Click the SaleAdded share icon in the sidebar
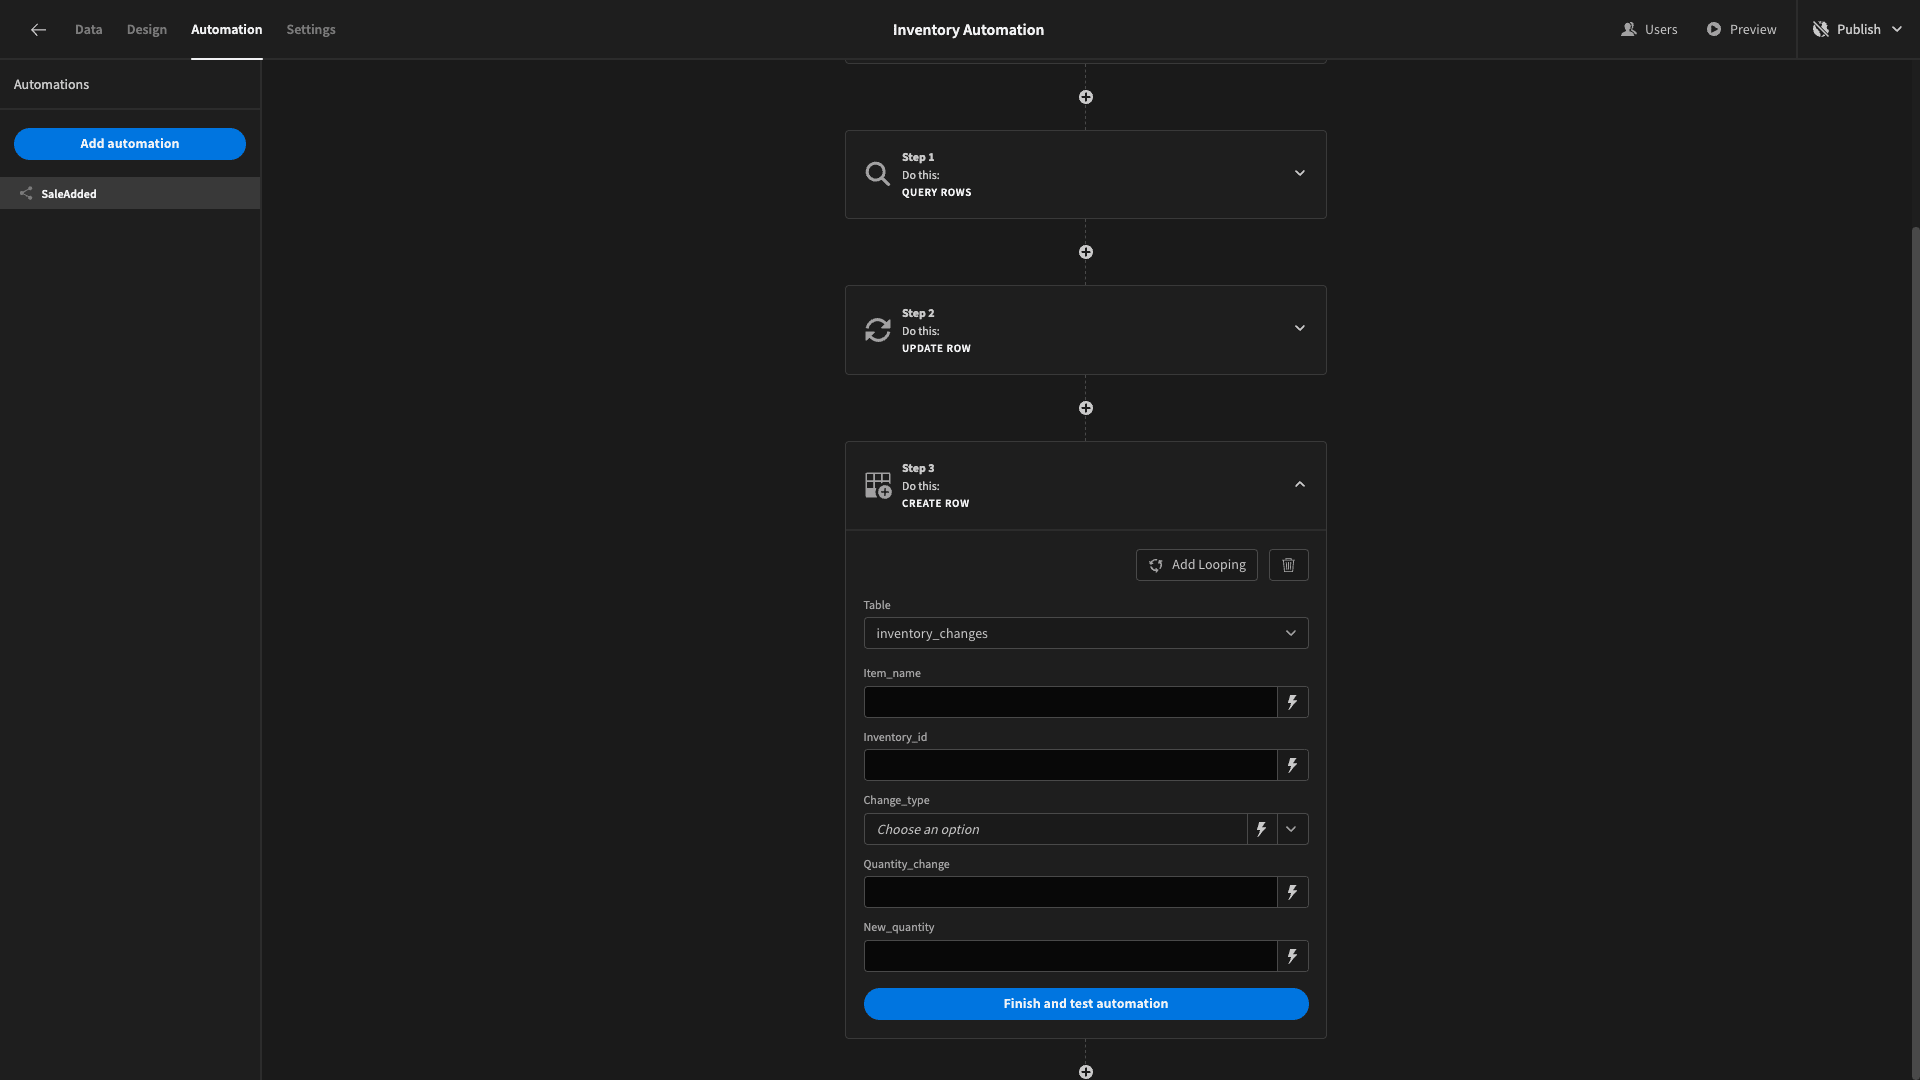Image resolution: width=1920 pixels, height=1080 pixels. click(x=26, y=194)
